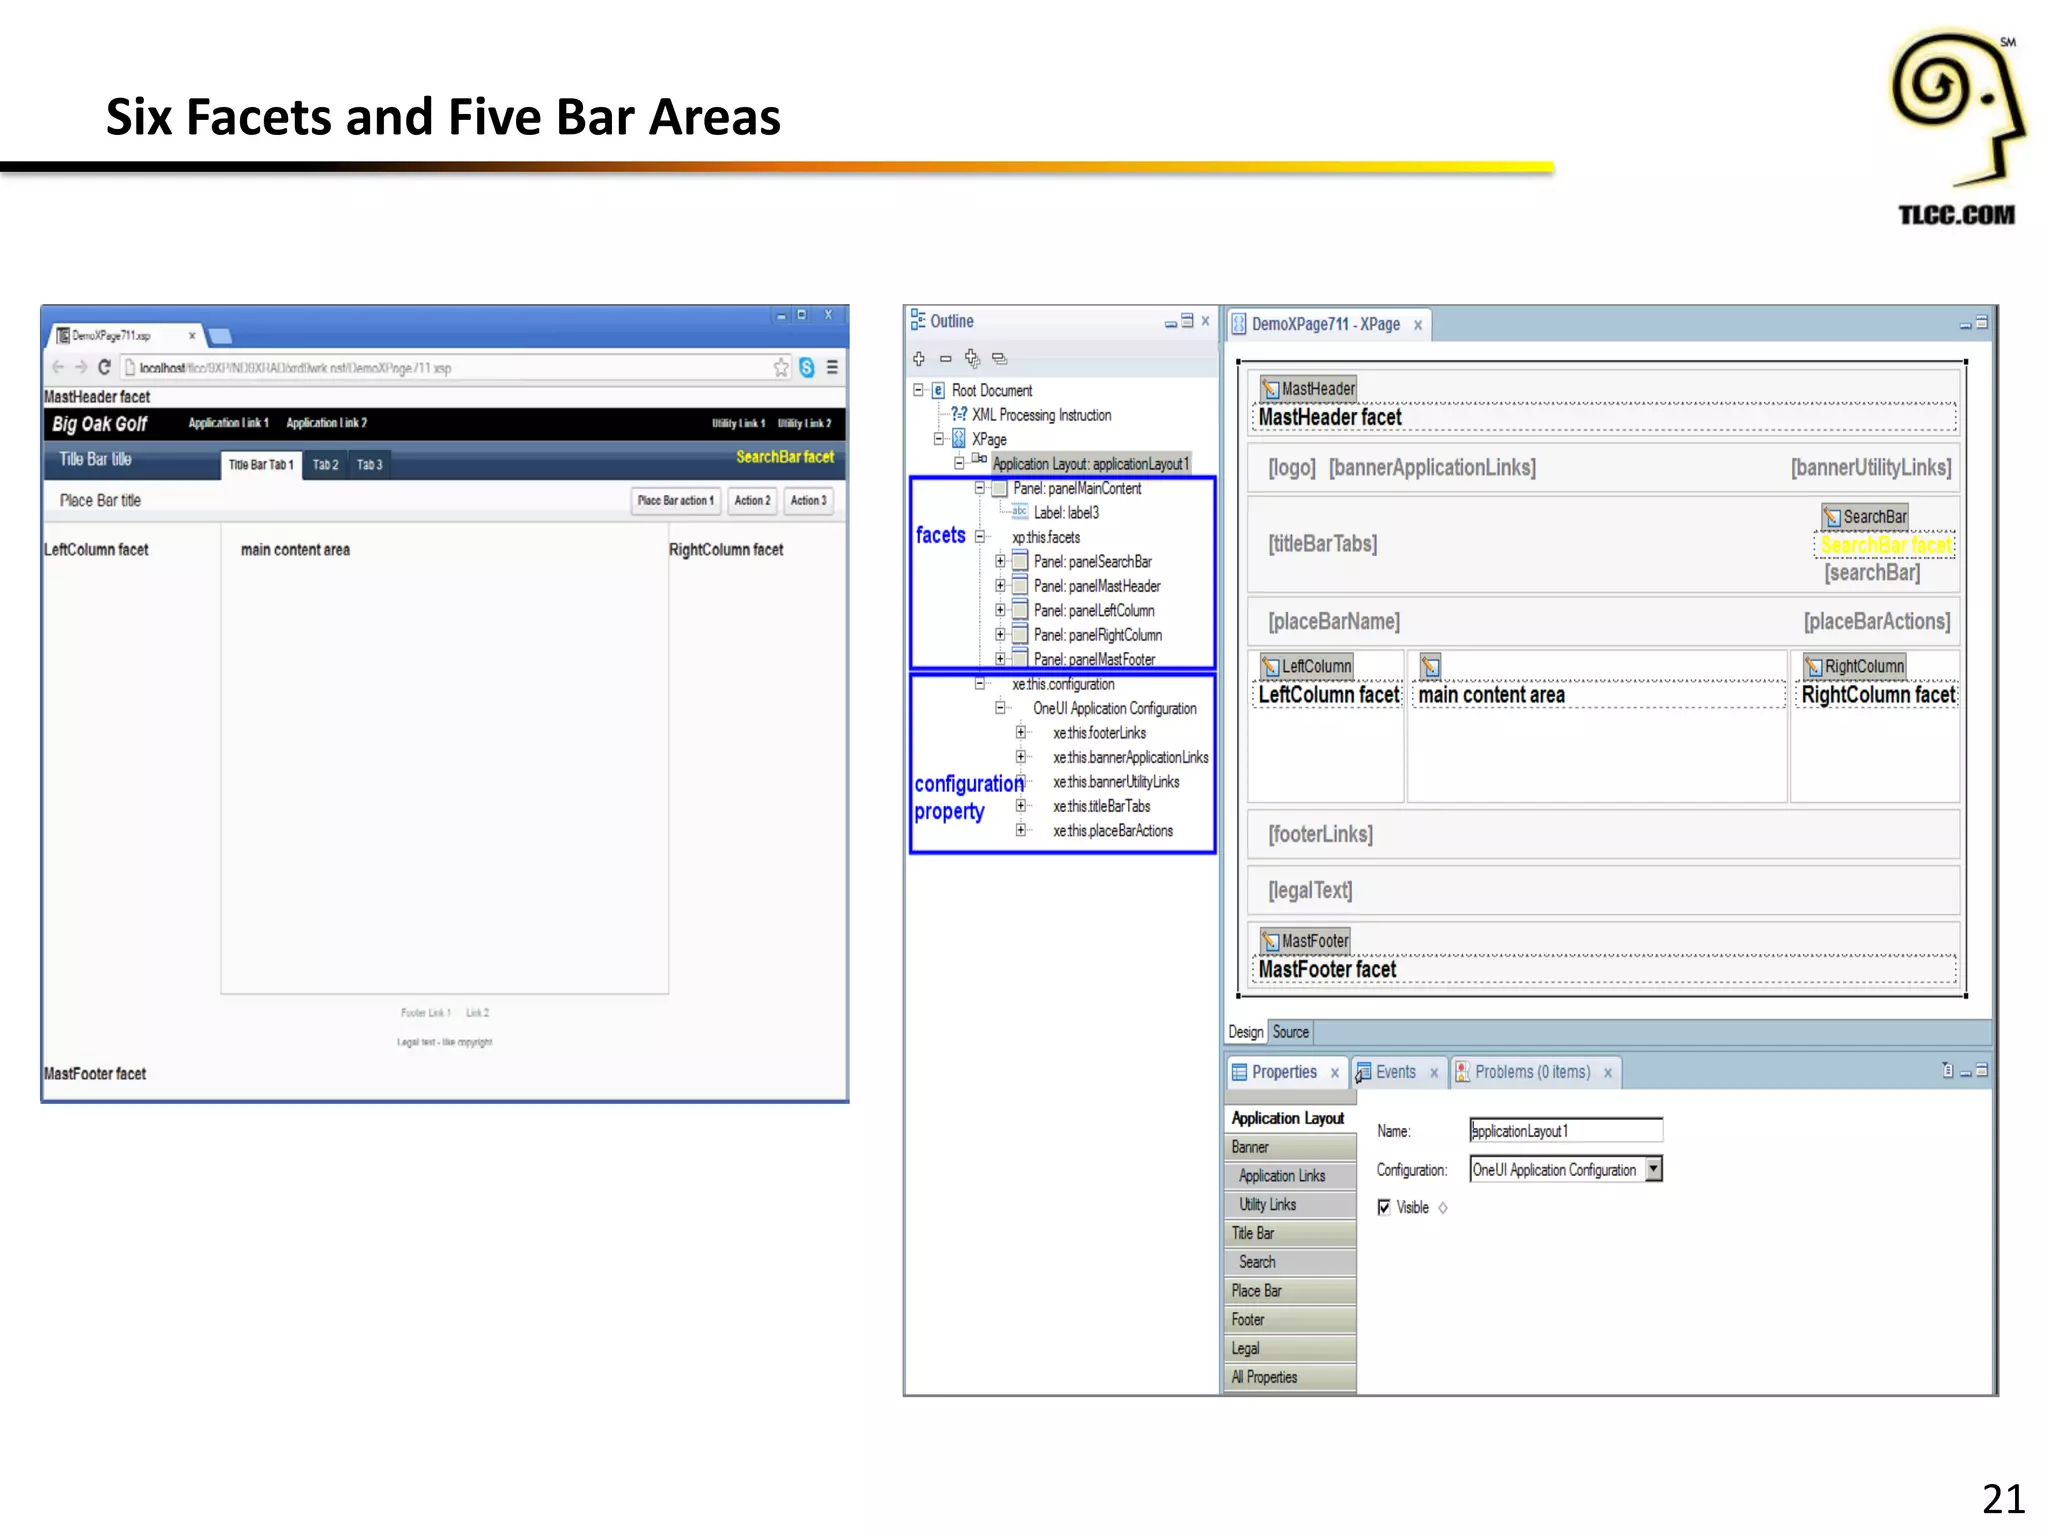Screen dimensions: 2048x1536
Task: Open the Events tab
Action: pyautogui.click(x=1394, y=1072)
